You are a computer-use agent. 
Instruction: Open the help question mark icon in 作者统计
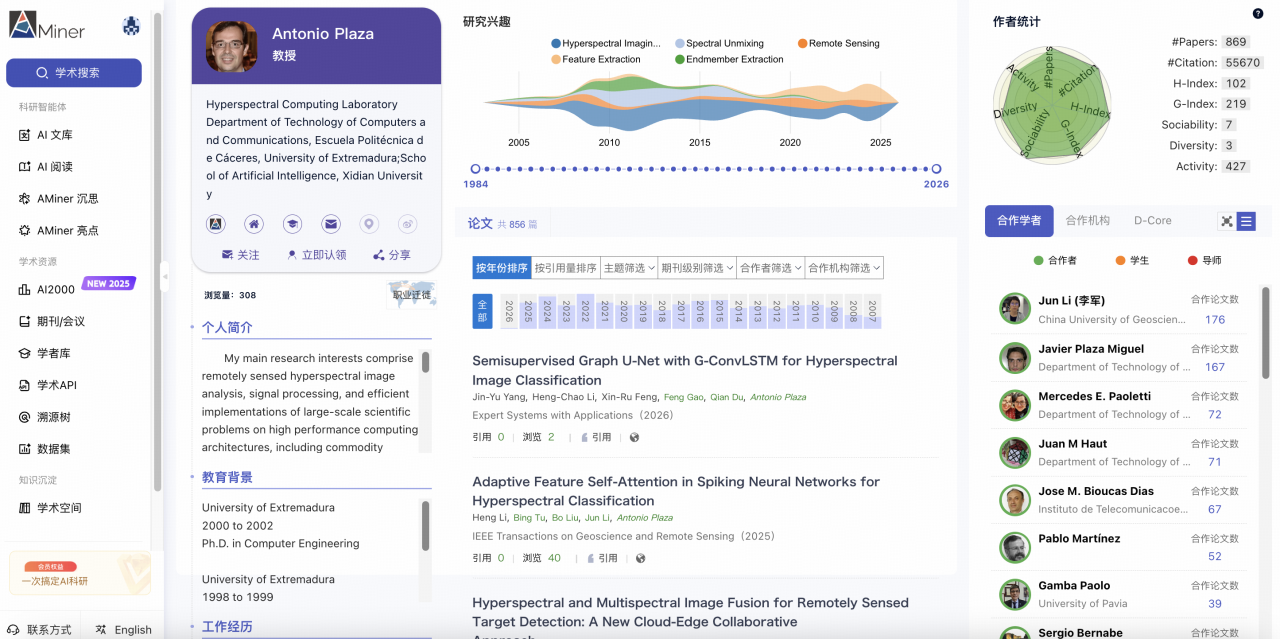[1258, 13]
